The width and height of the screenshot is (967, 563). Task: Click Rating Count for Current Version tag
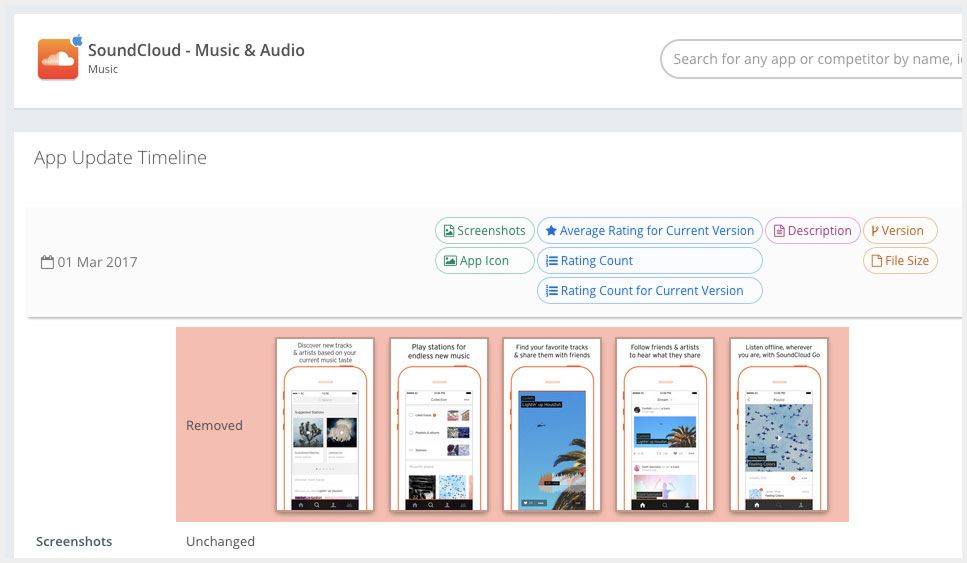pyautogui.click(x=649, y=291)
